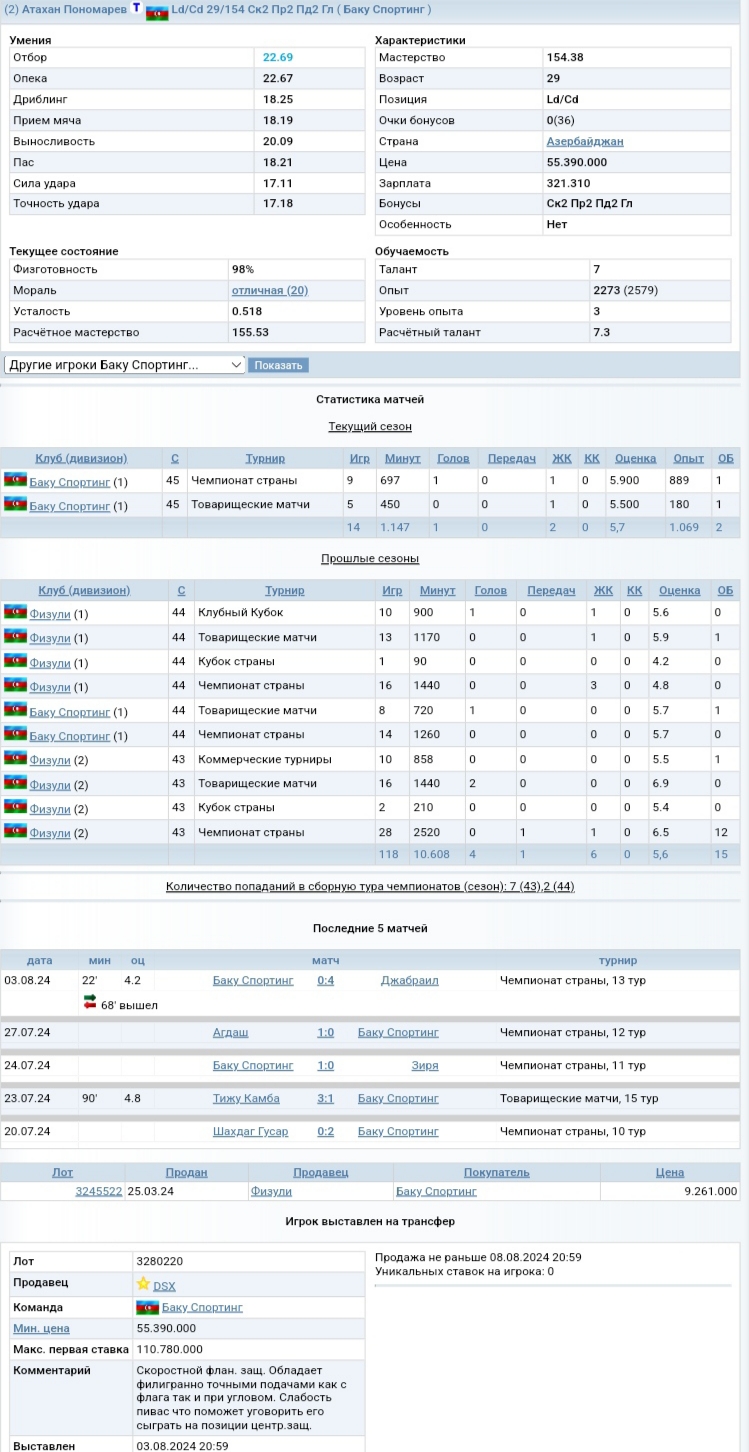Open the Азербайджан country link

click(x=584, y=141)
